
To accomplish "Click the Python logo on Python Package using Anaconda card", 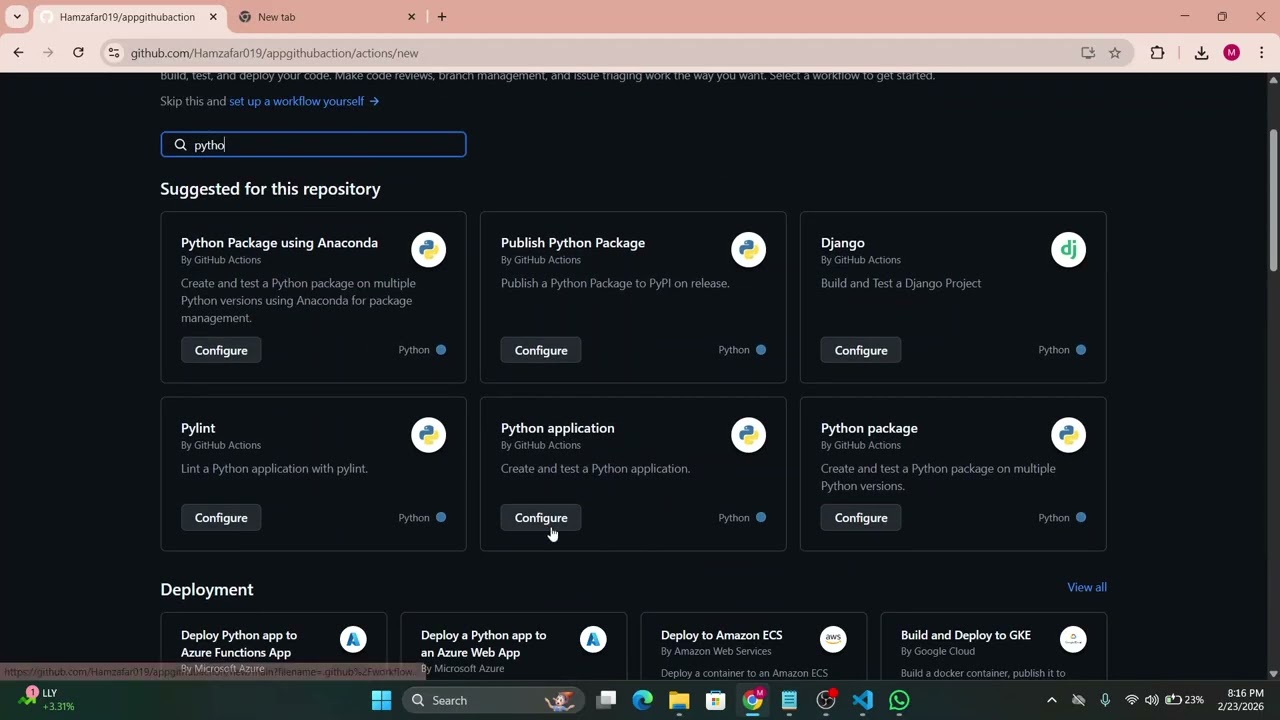I will [x=428, y=250].
